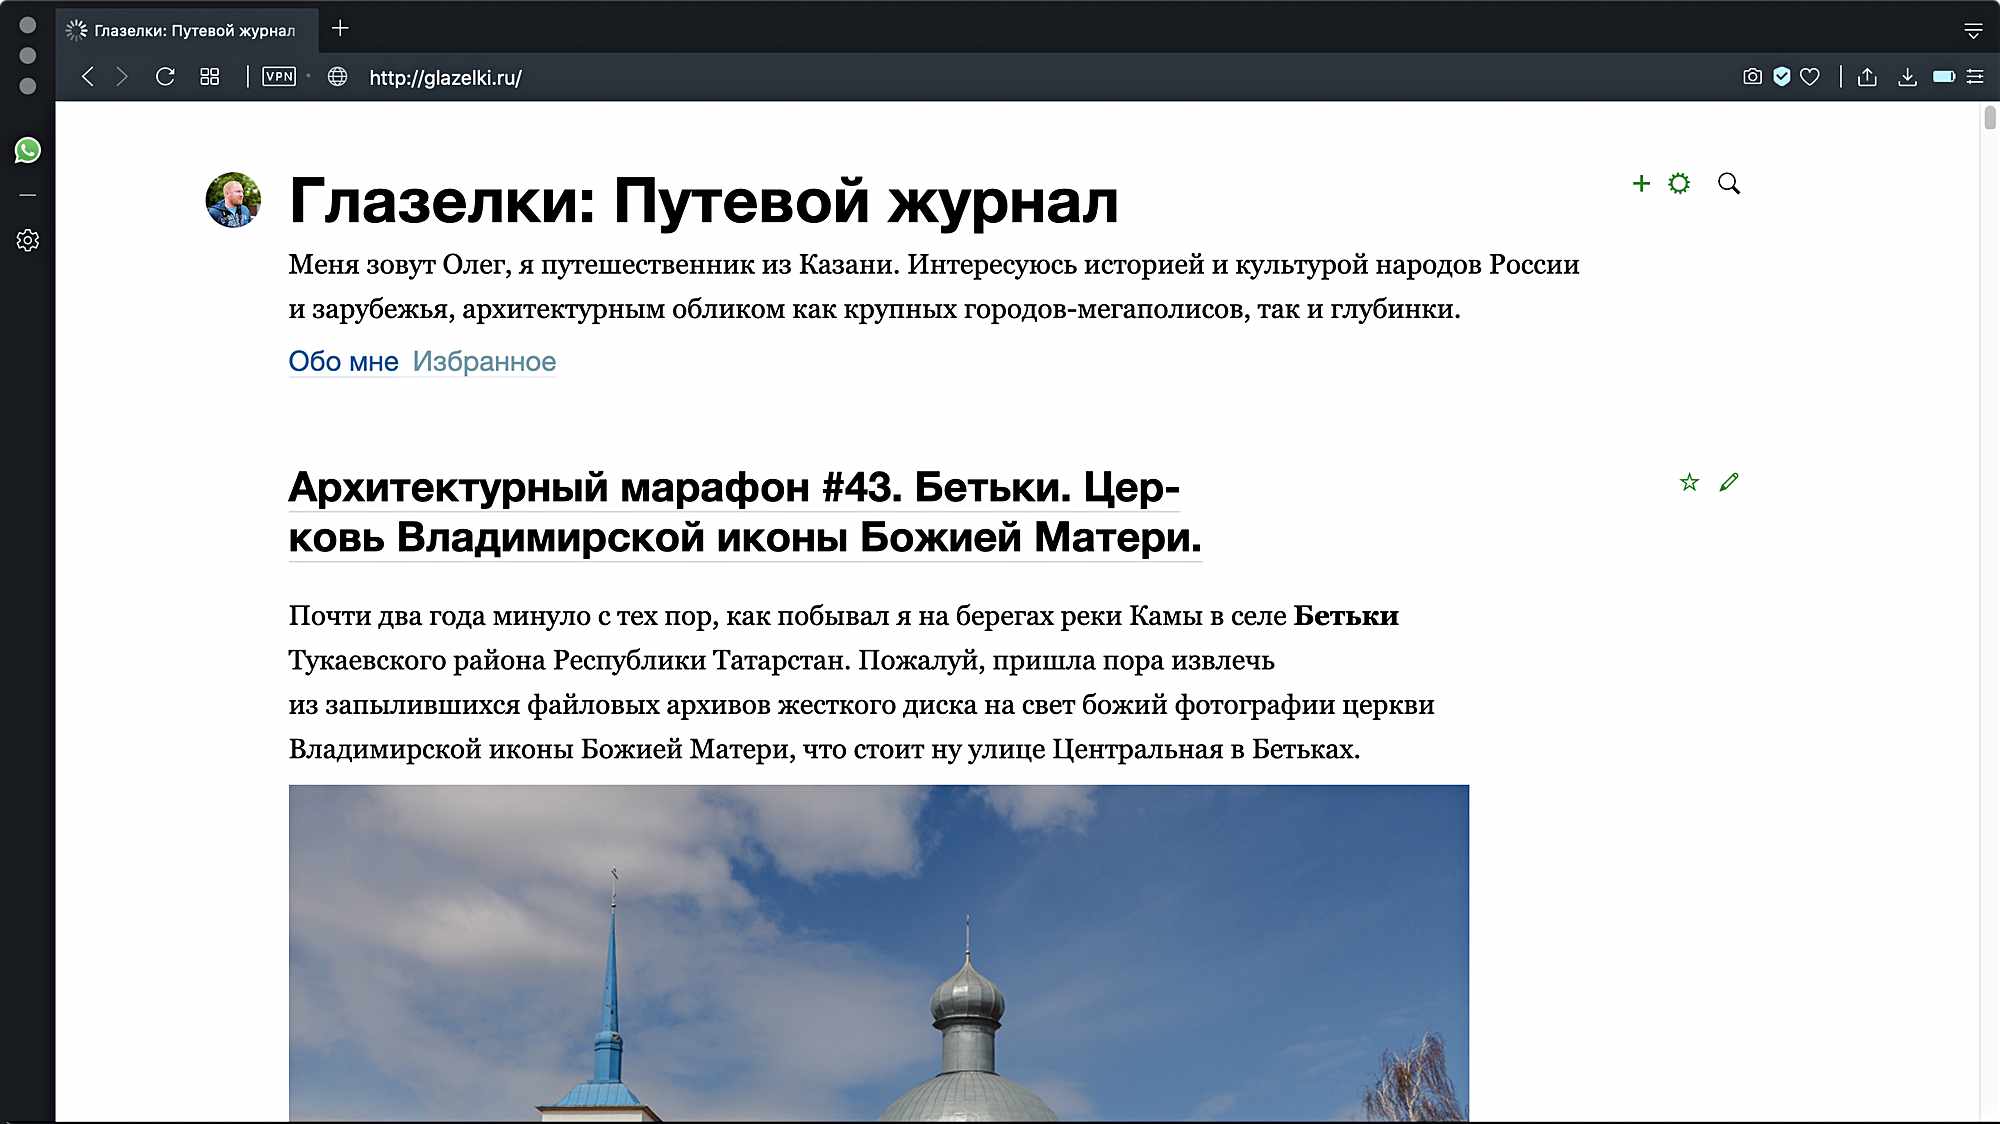Open sidebar settings gear
This screenshot has height=1124, width=2000.
click(x=27, y=240)
